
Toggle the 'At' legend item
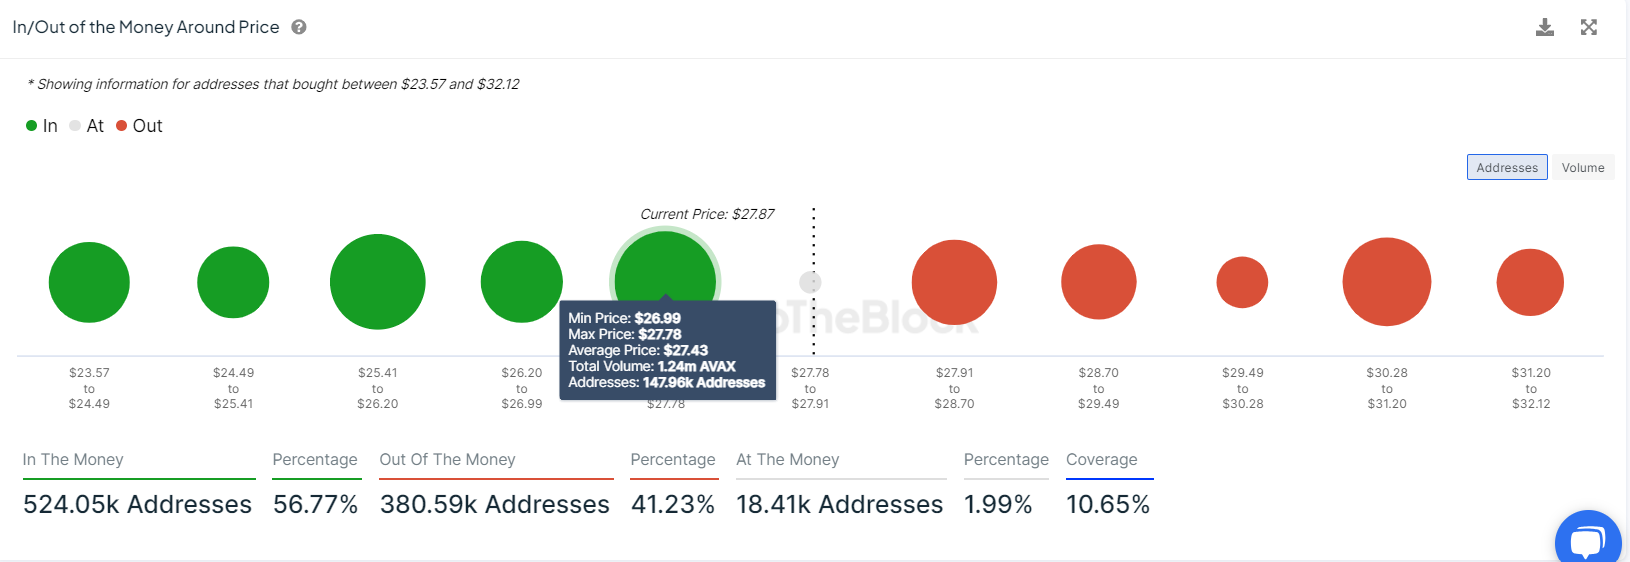click(87, 126)
